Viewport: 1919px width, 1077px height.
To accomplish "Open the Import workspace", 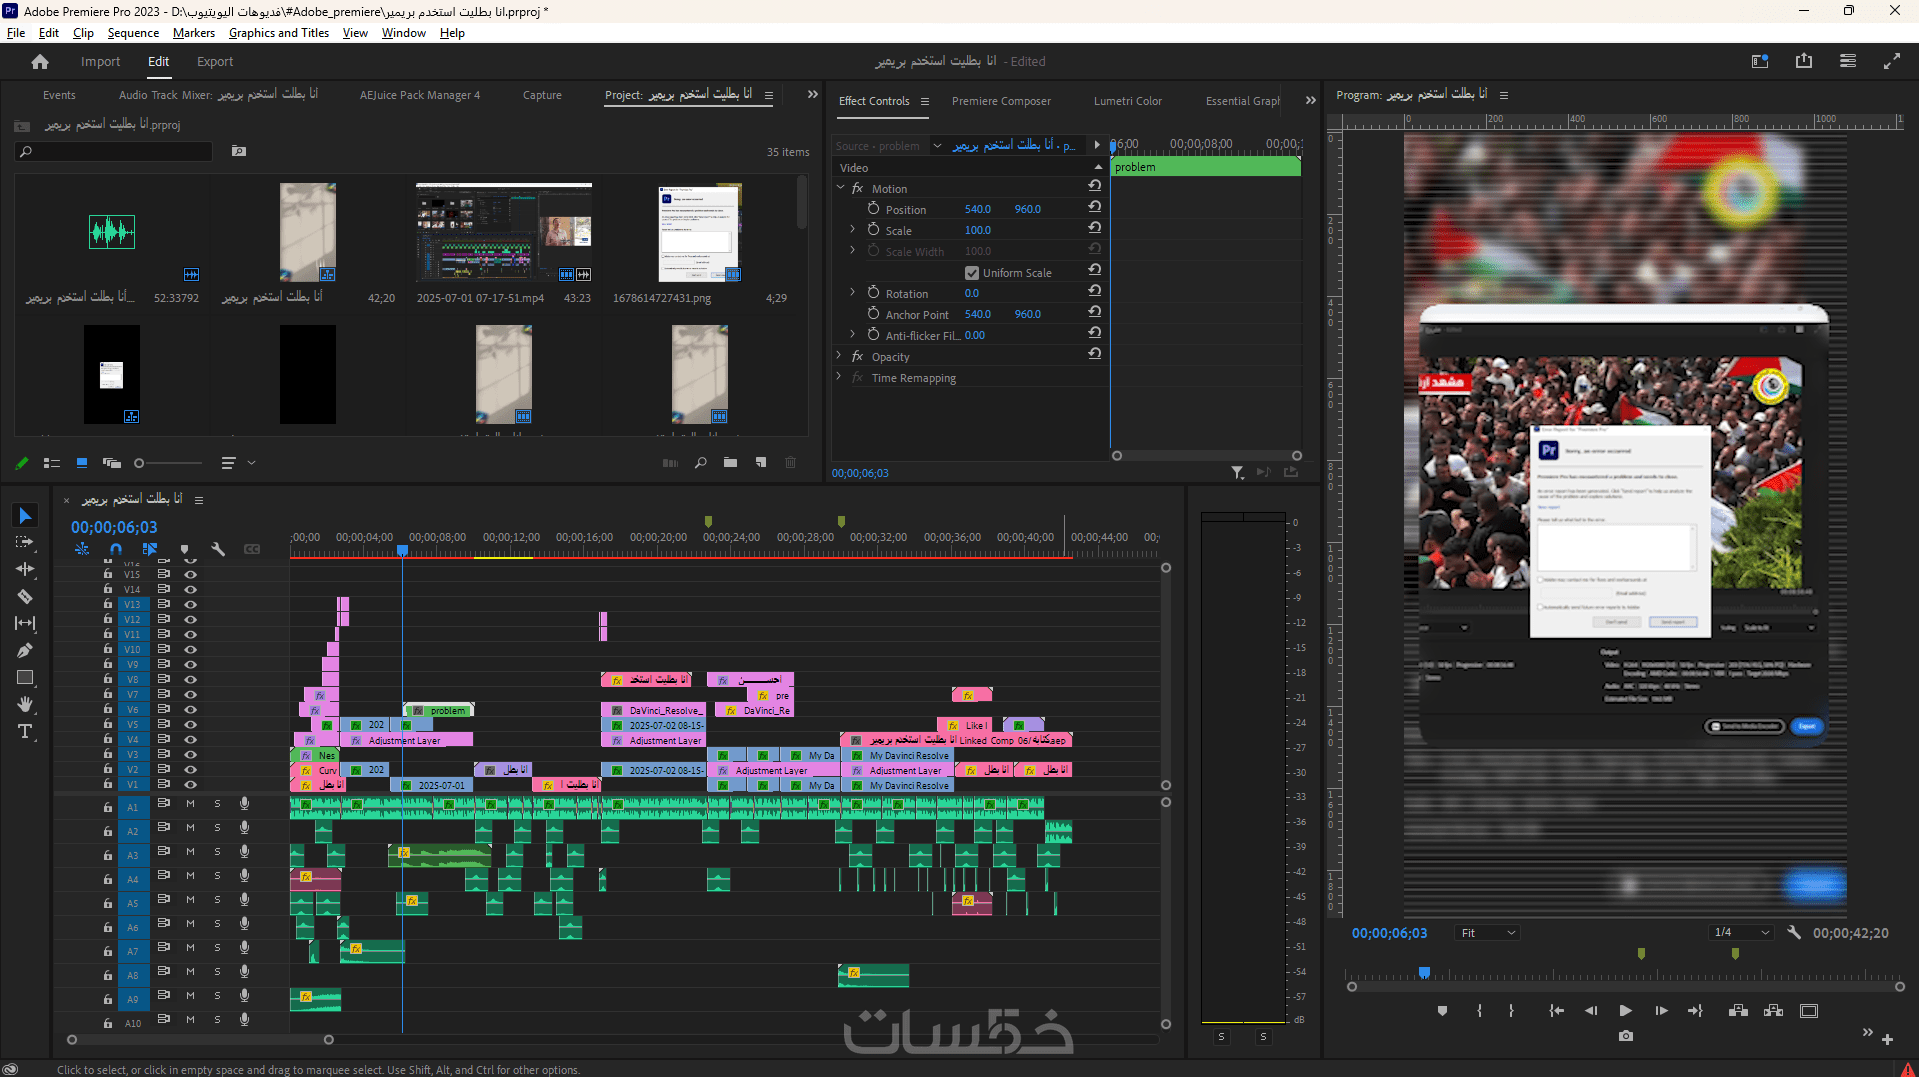I will (x=100, y=62).
